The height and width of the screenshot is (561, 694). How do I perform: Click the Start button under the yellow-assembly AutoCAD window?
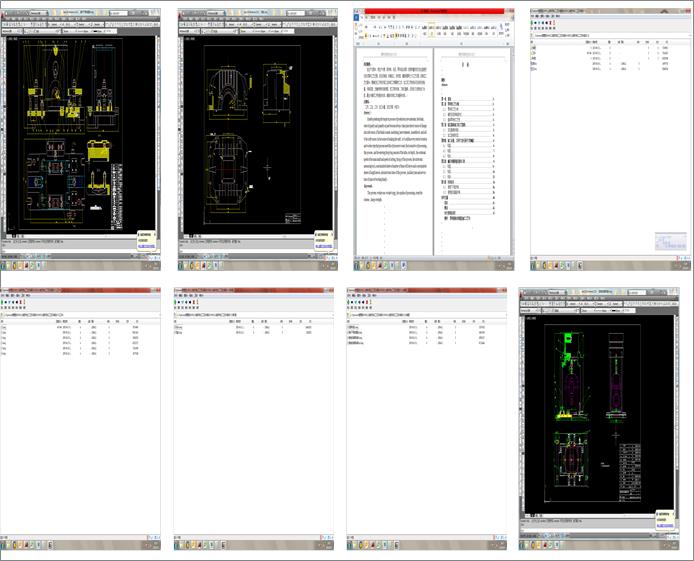[4, 265]
